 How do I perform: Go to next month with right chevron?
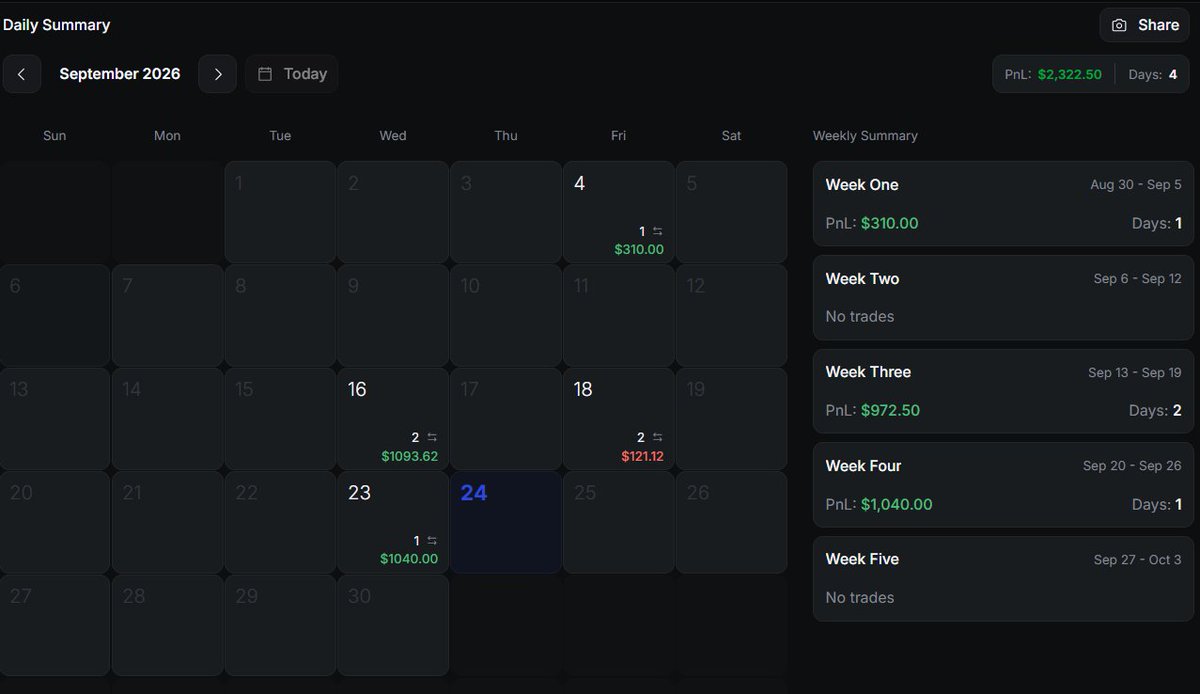coord(217,74)
